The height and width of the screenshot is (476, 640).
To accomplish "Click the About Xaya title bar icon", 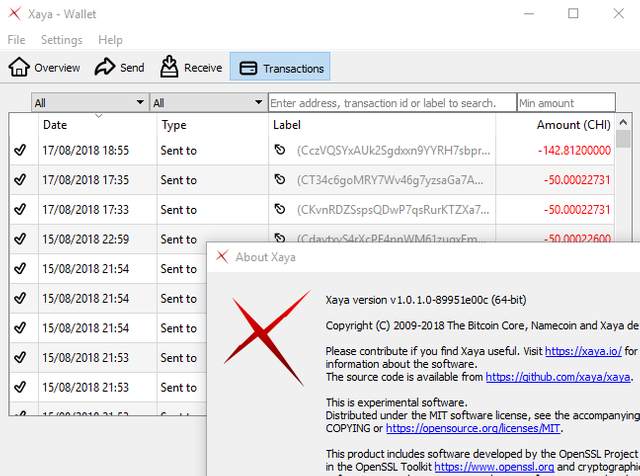I will [x=222, y=257].
